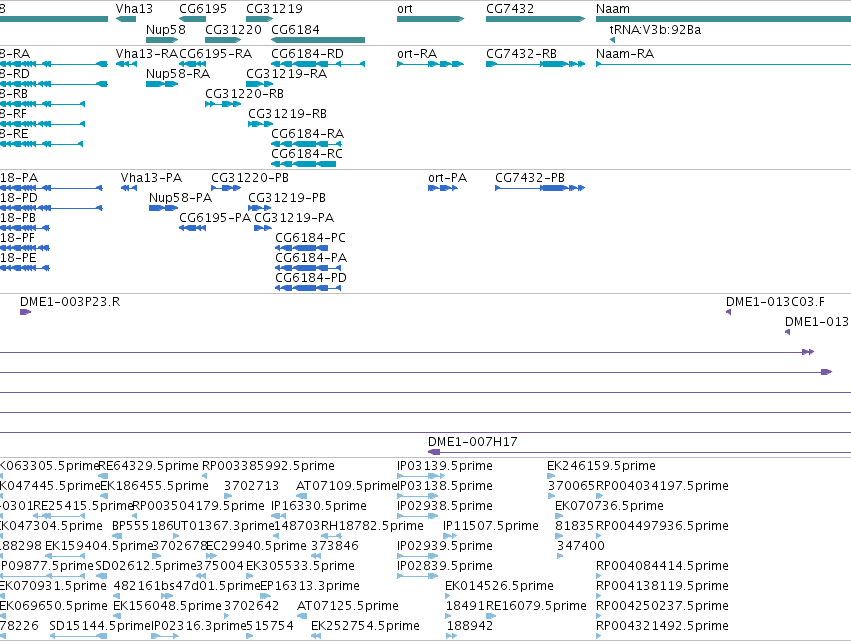Select the Vha13-PA protein label
This screenshot has height=641, width=851.
[151, 178]
